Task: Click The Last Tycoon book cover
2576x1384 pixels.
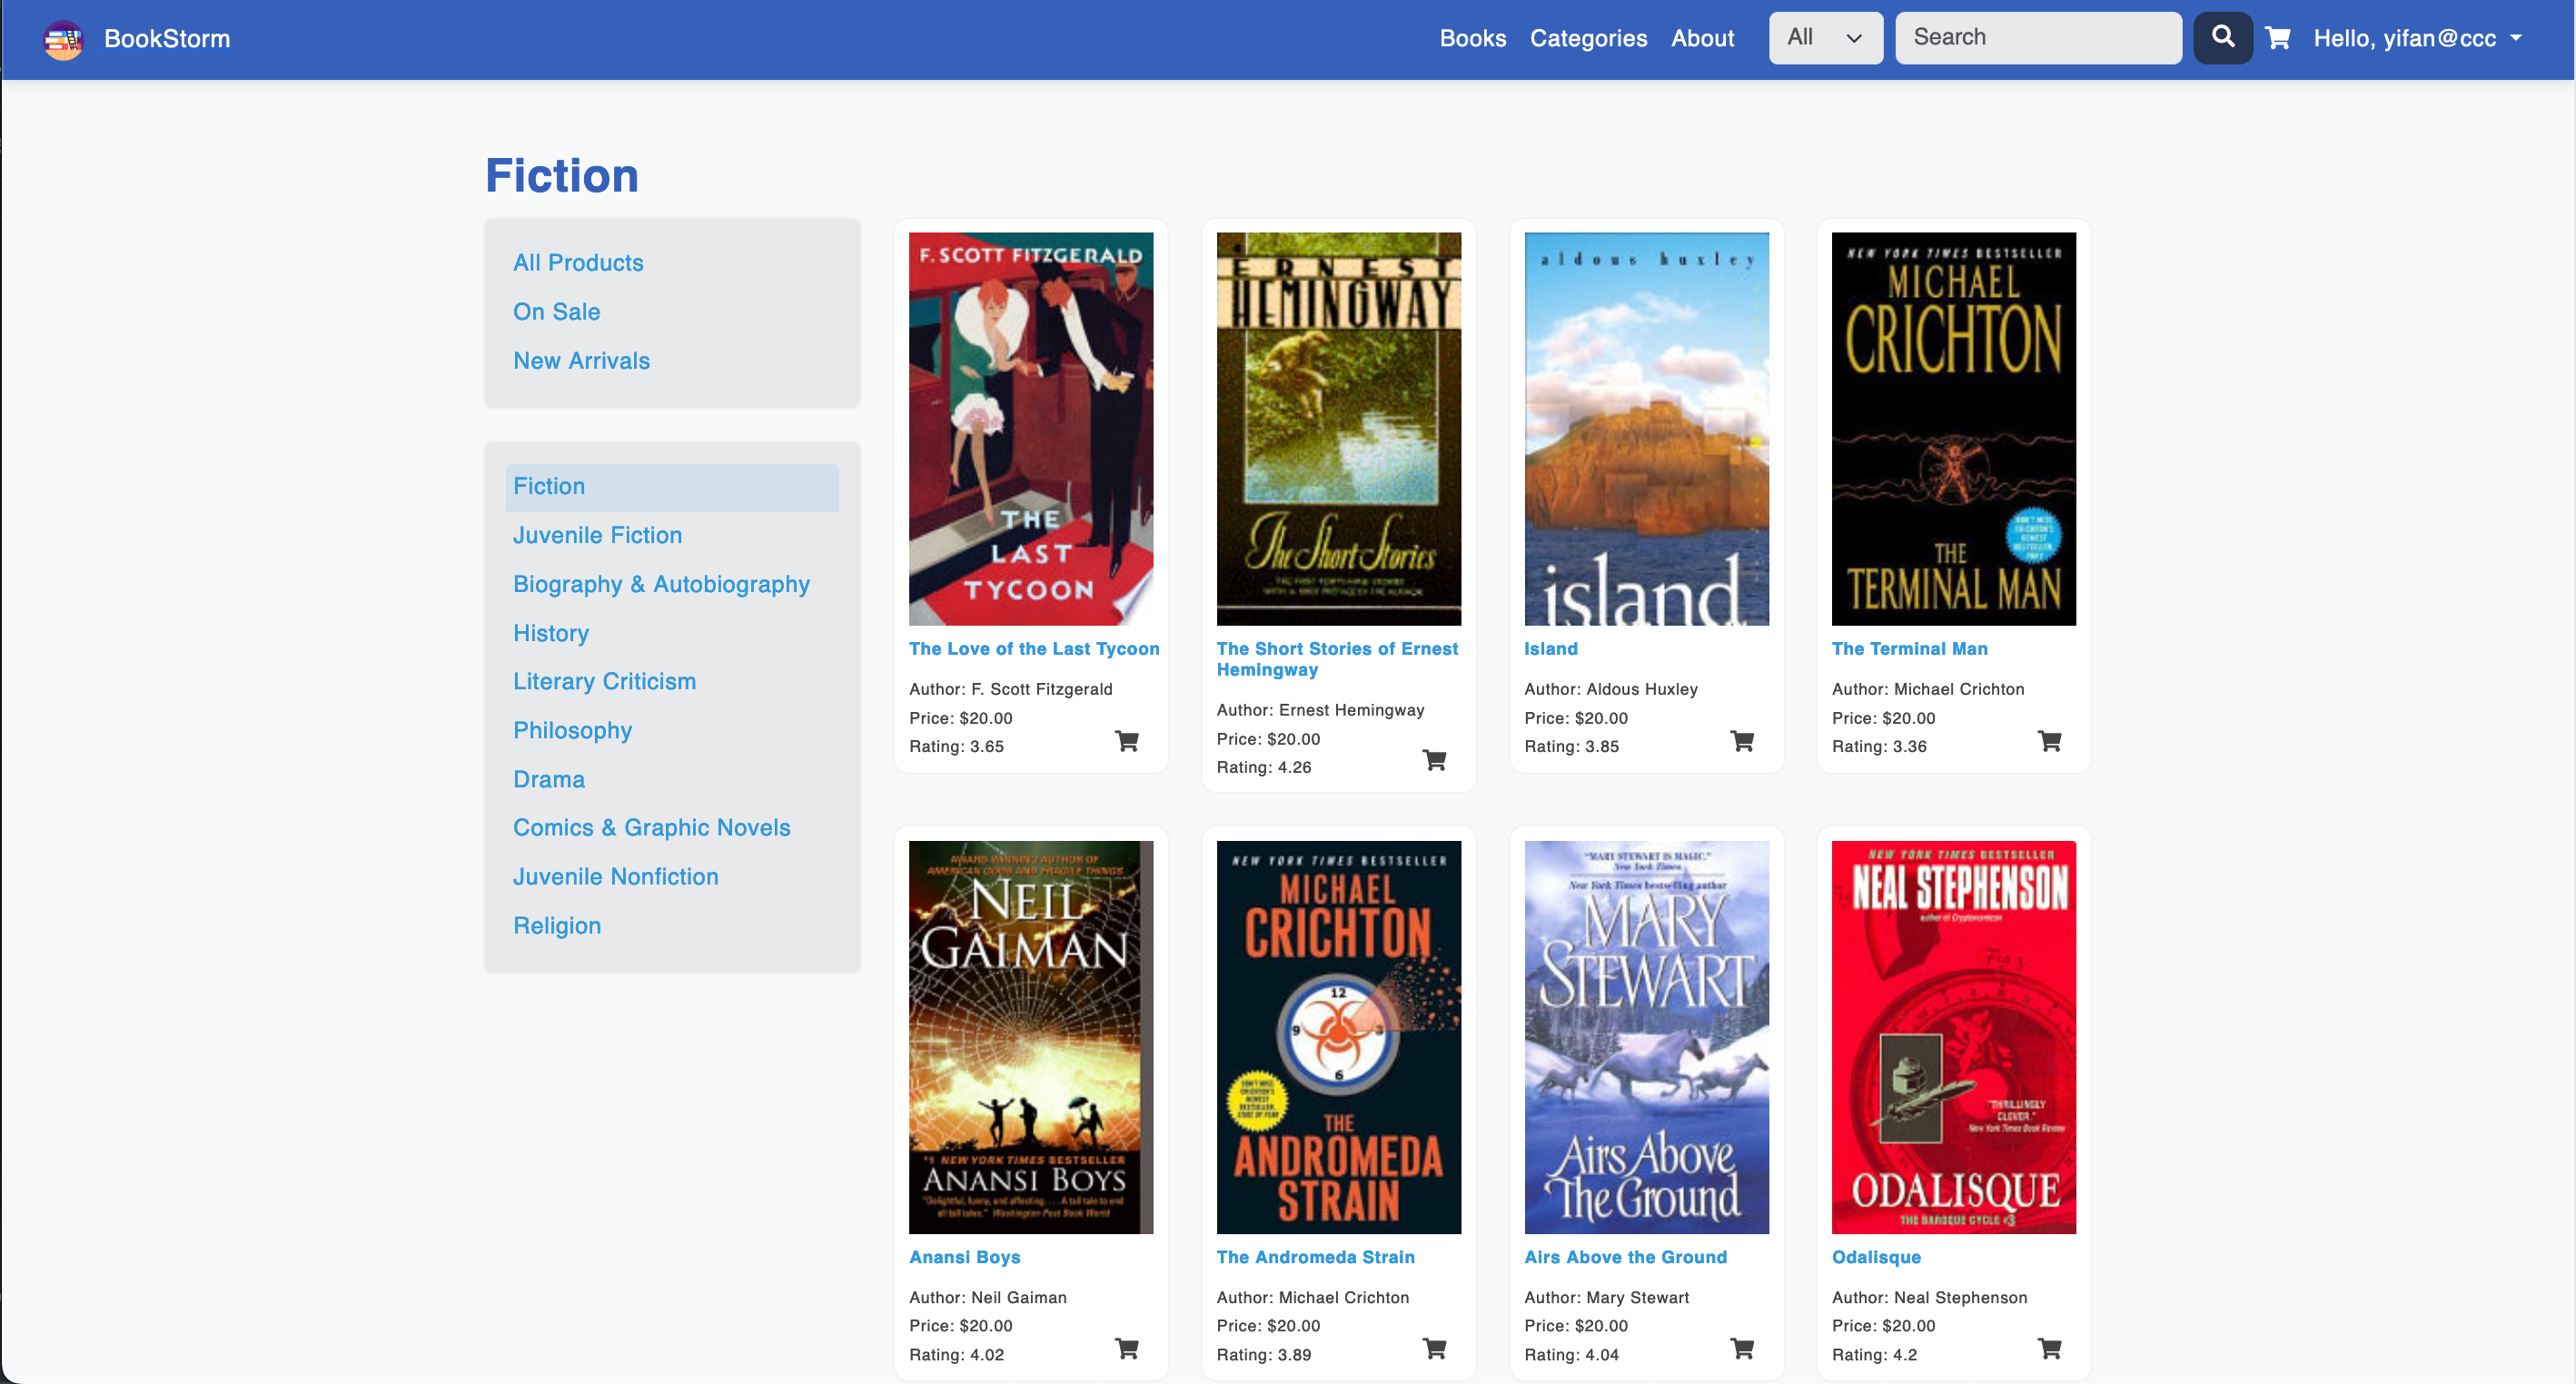Action: pos(1031,429)
